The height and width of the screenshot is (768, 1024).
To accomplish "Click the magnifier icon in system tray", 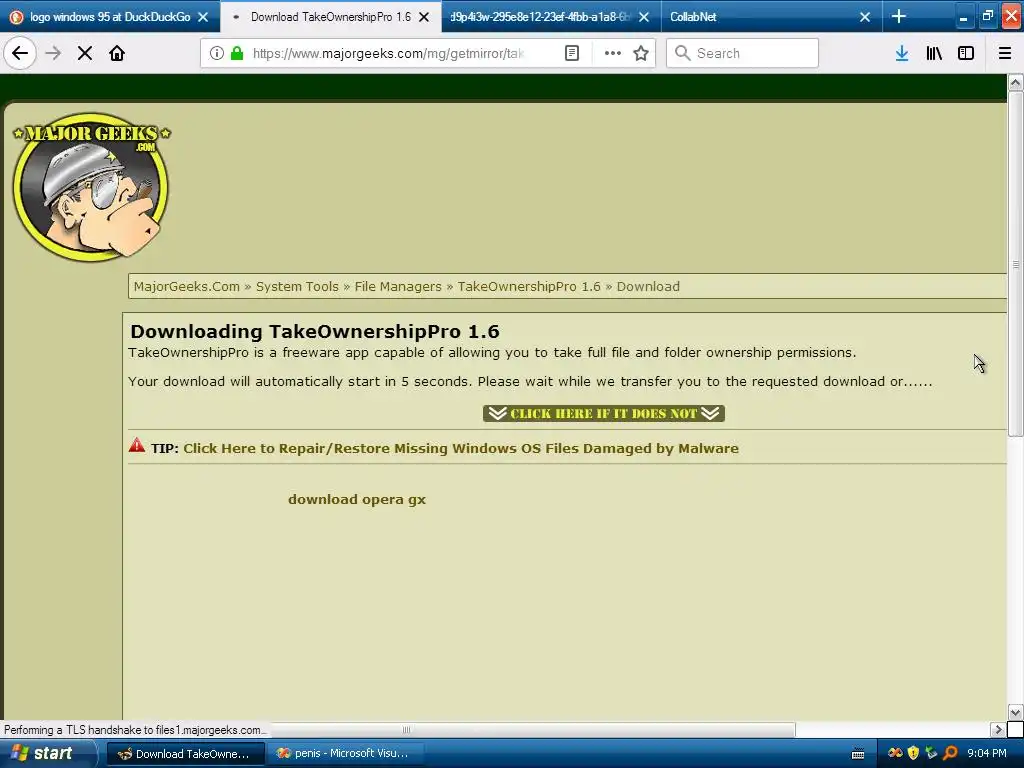I will point(950,753).
